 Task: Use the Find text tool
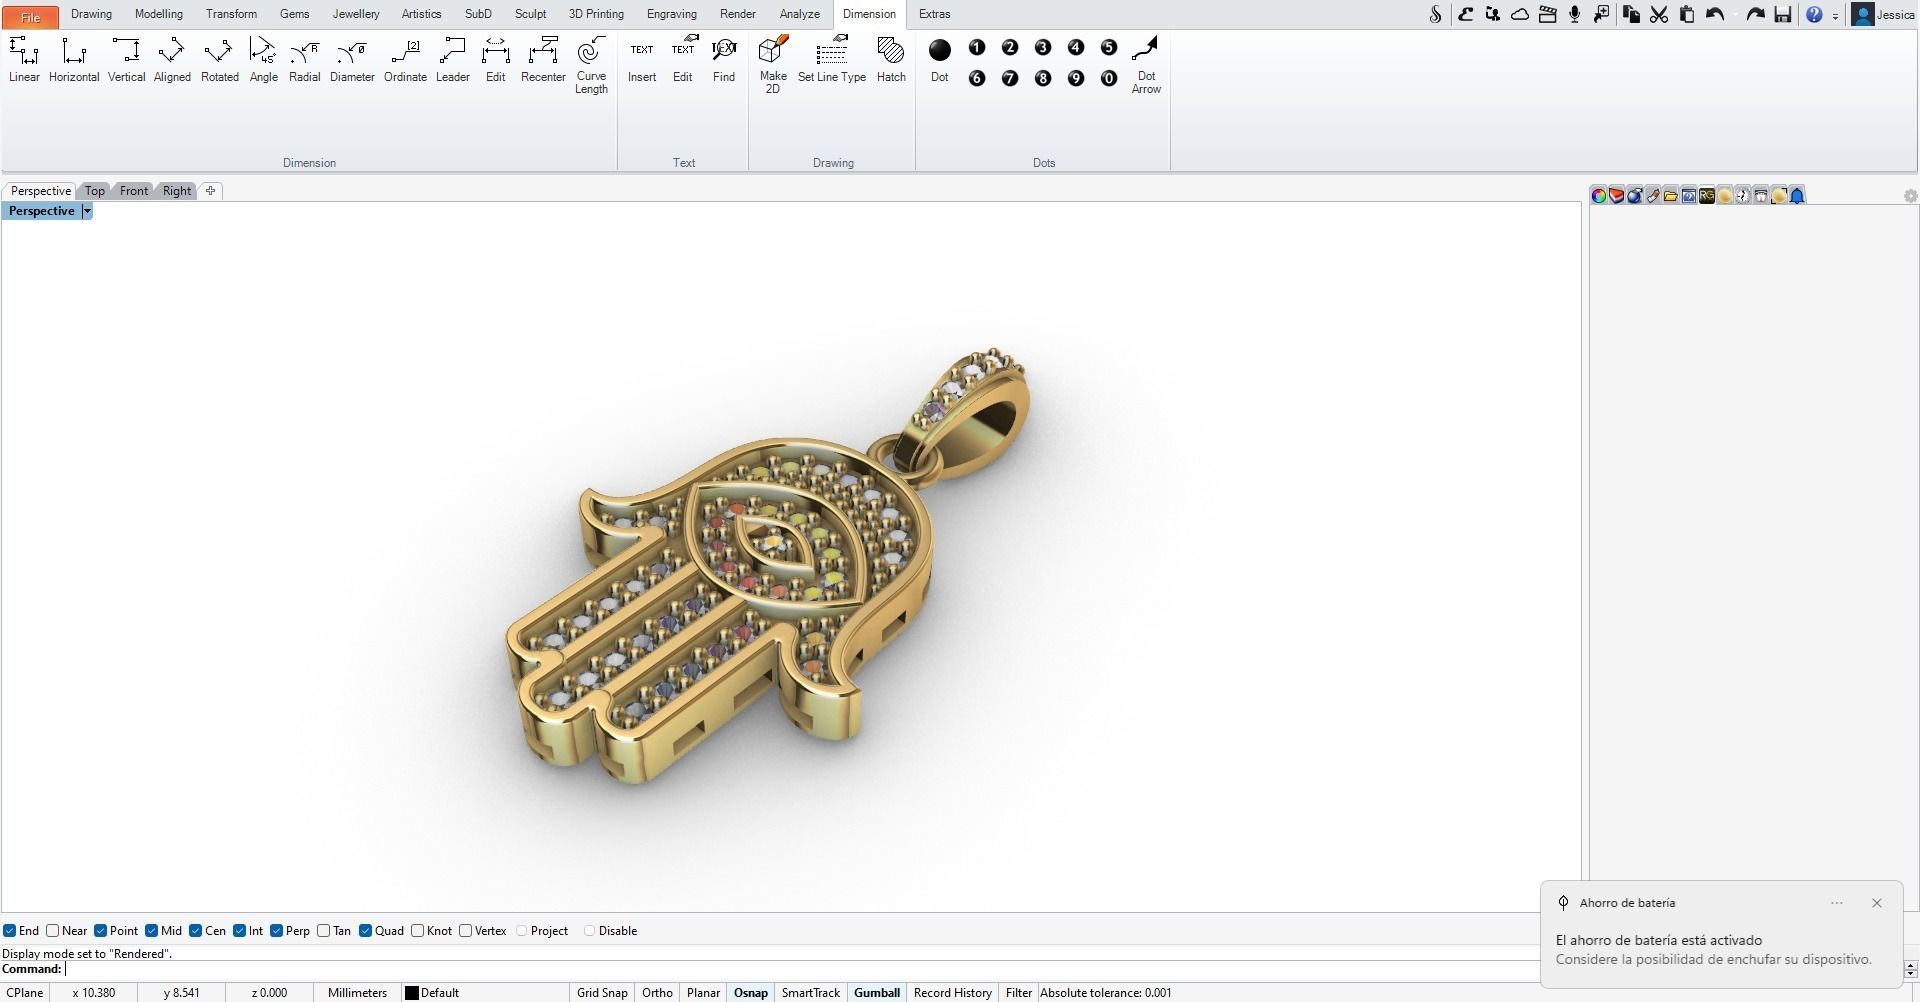pos(724,60)
